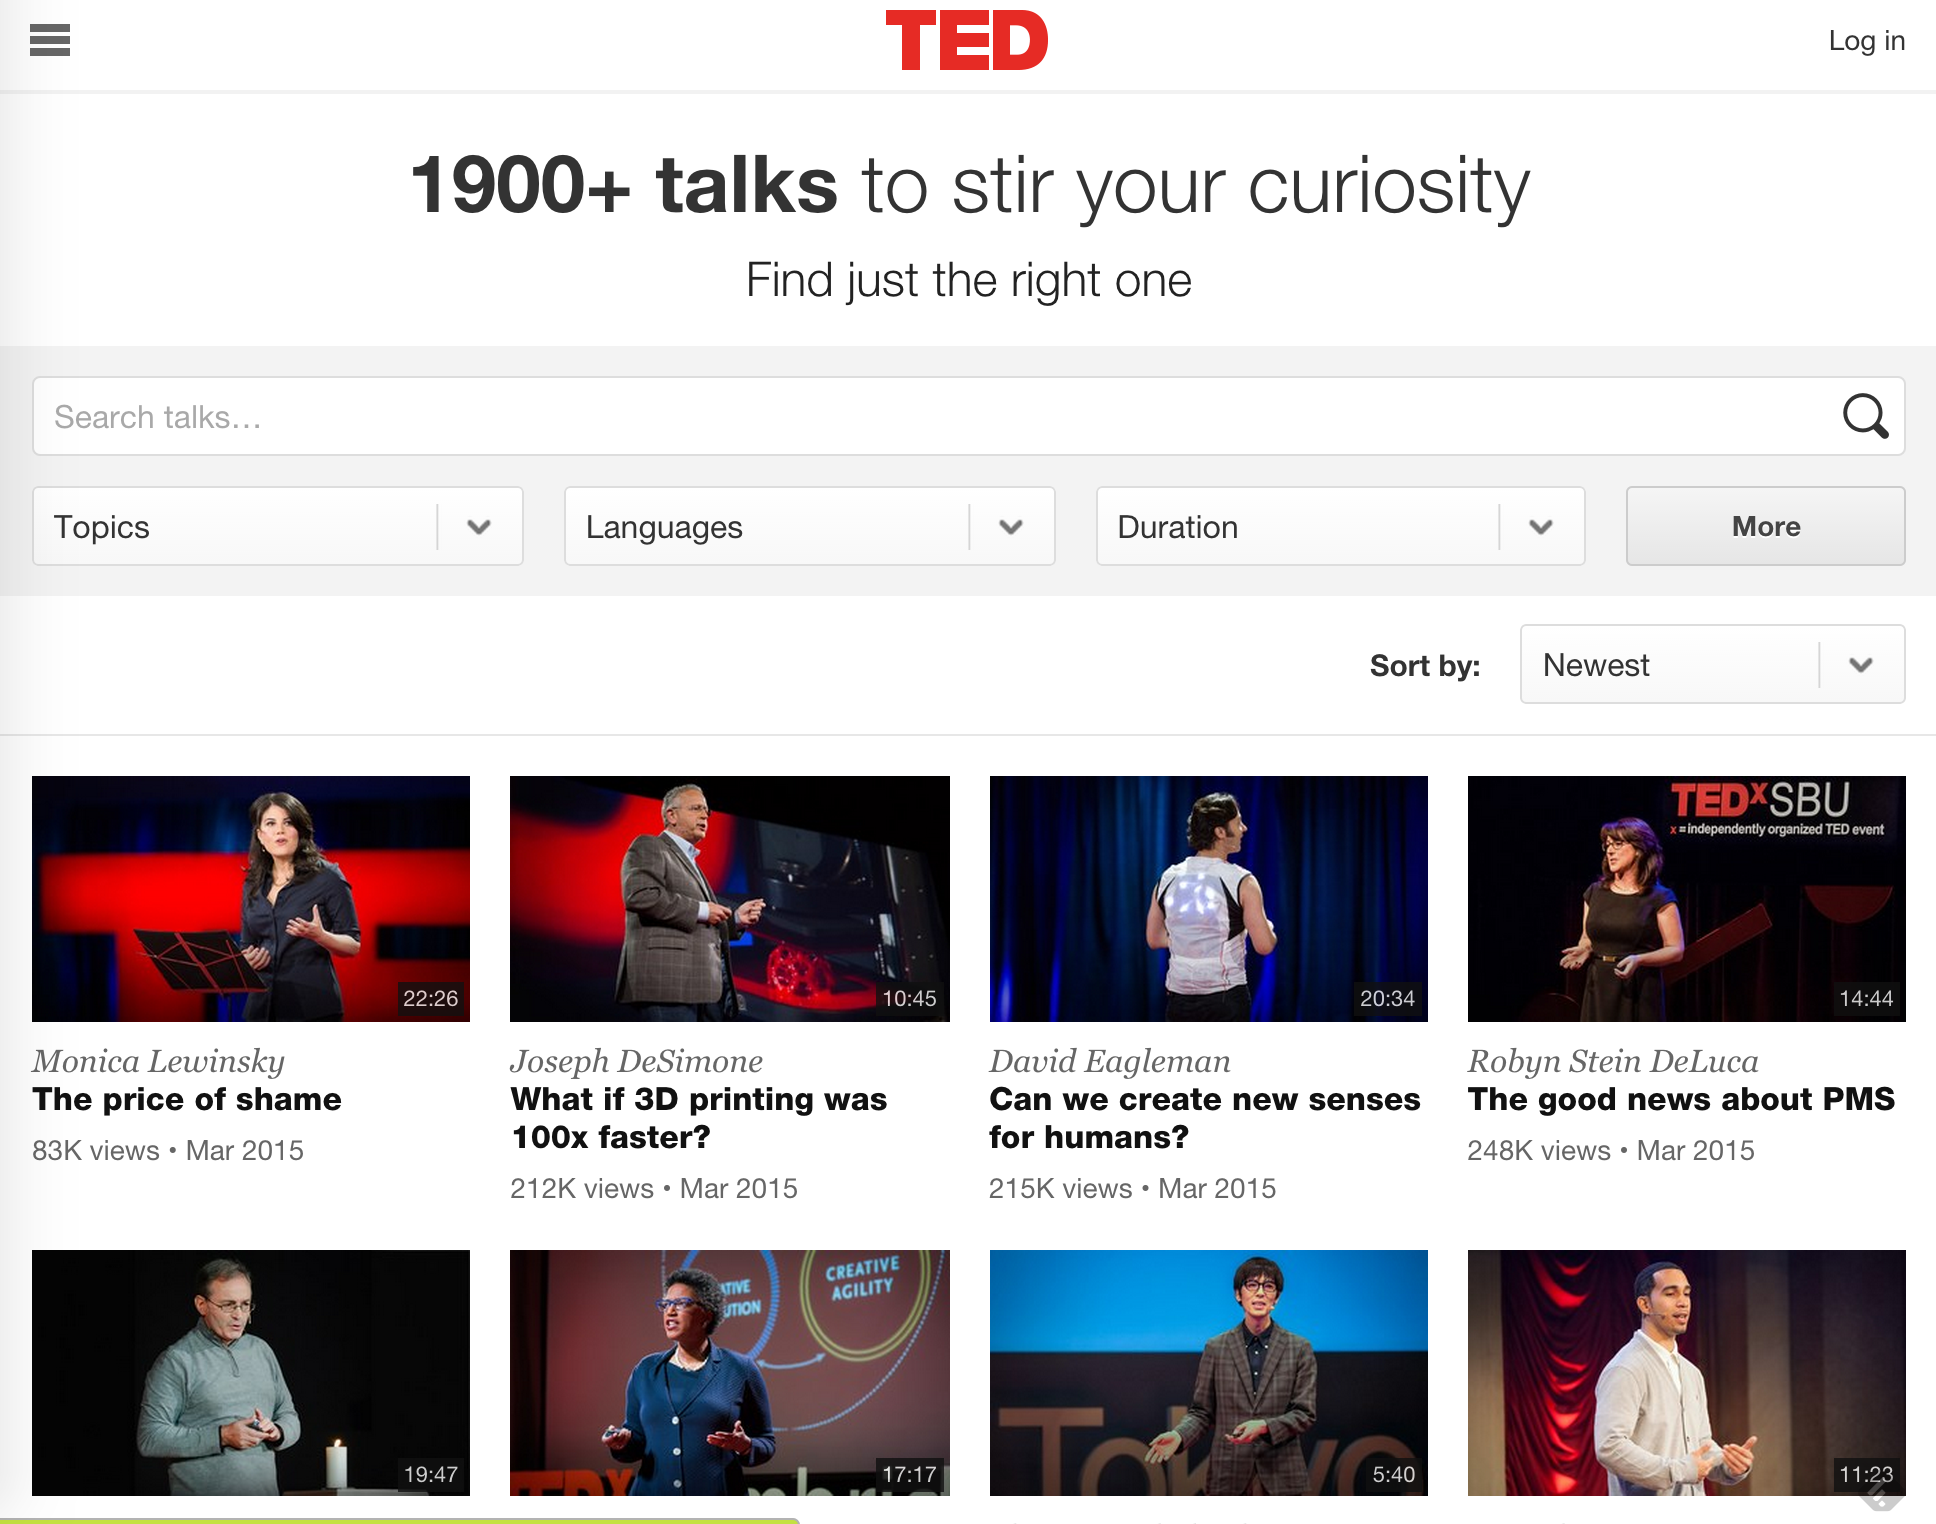Click "What if 3D printing was 100x faster?"
Image resolution: width=1936 pixels, height=1524 pixels.
pos(699,1118)
